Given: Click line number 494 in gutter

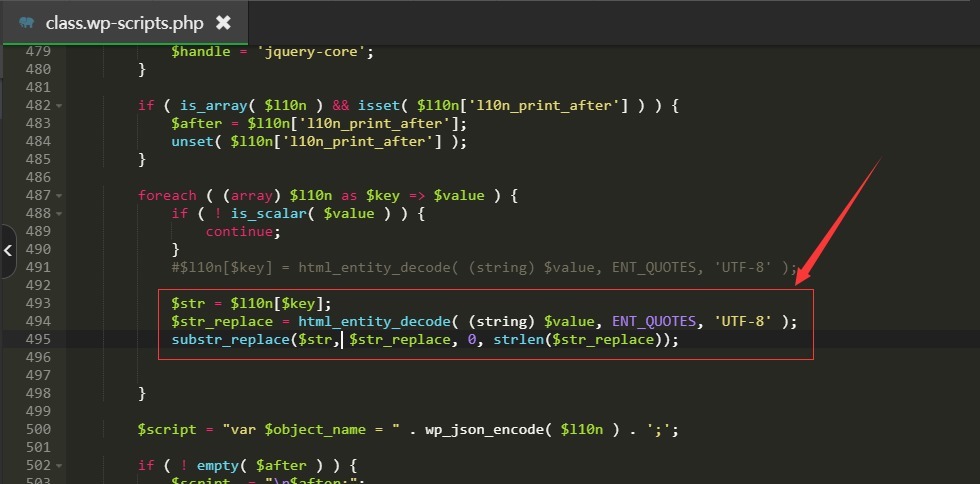Looking at the screenshot, I should pos(38,321).
